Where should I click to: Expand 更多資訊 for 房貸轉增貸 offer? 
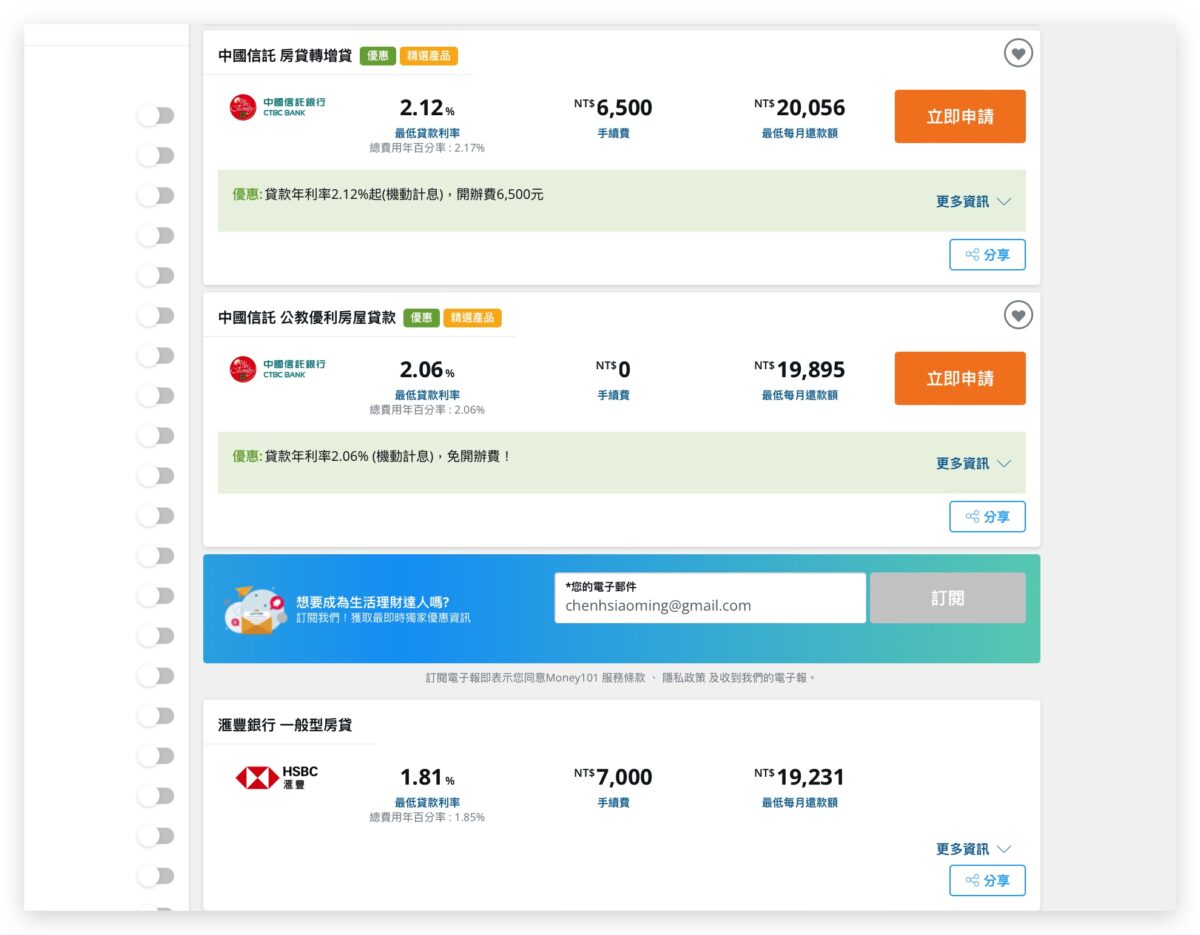pos(974,201)
